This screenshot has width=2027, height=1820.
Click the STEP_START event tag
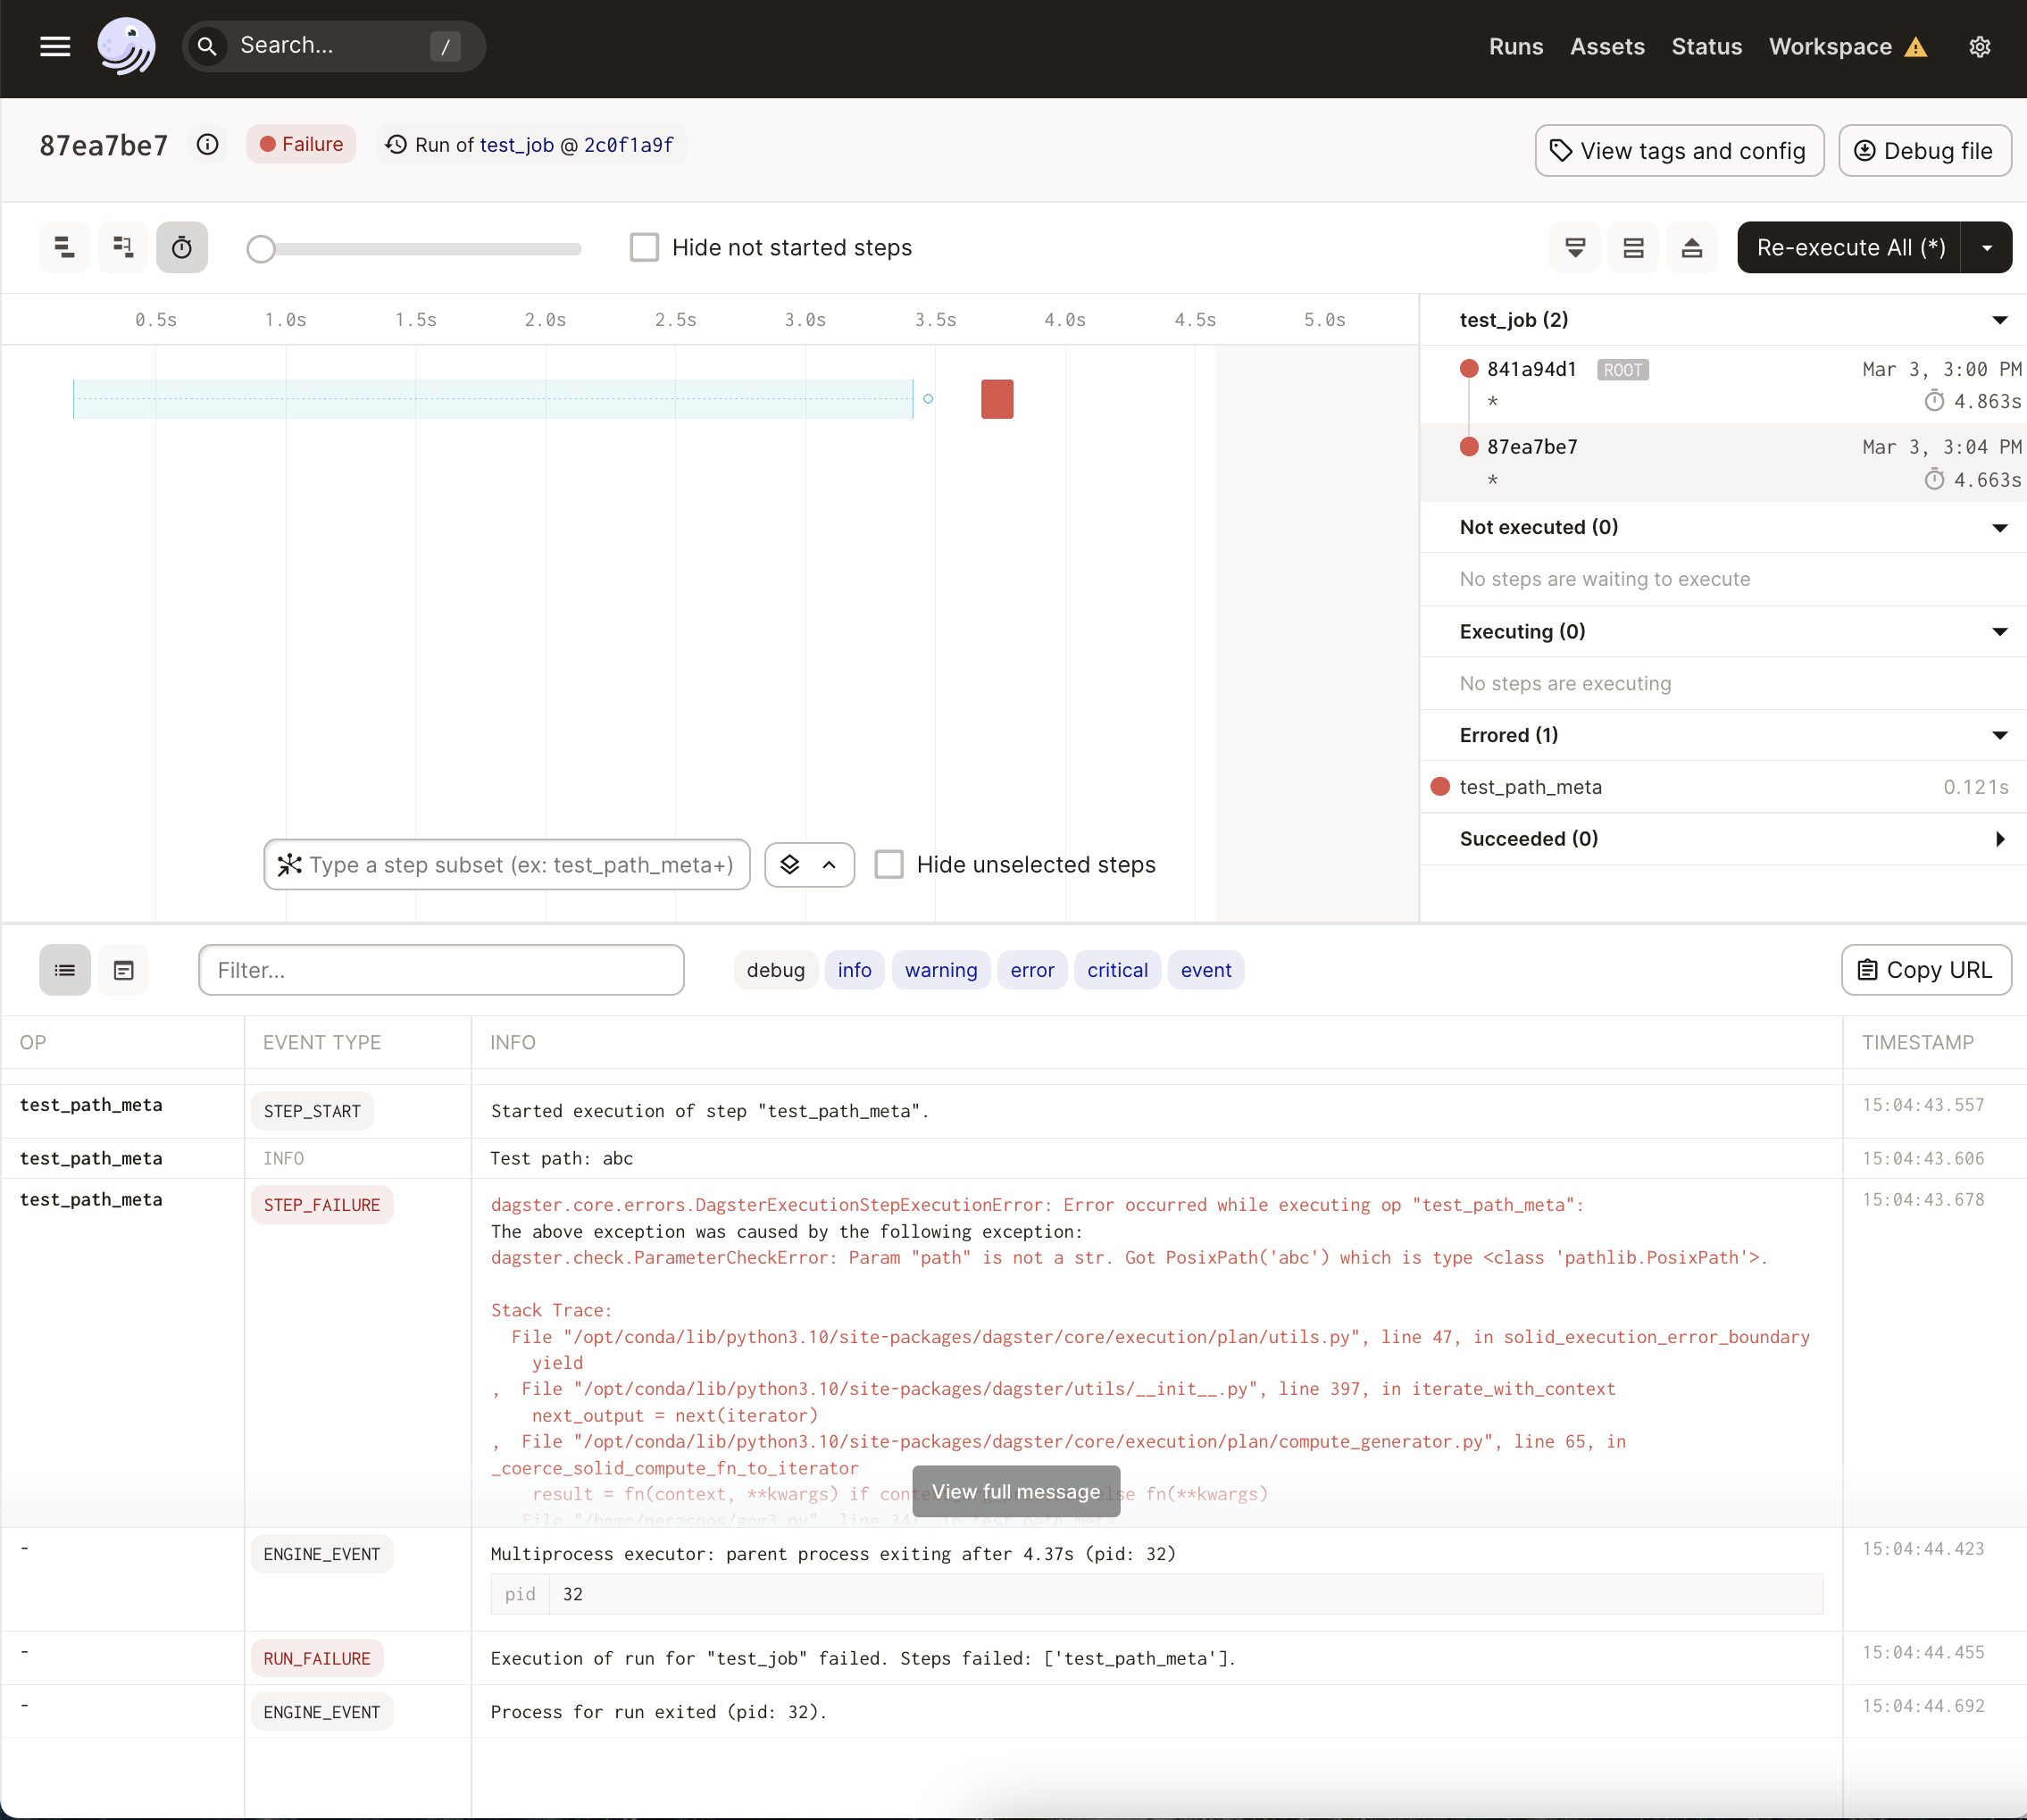(x=312, y=1111)
